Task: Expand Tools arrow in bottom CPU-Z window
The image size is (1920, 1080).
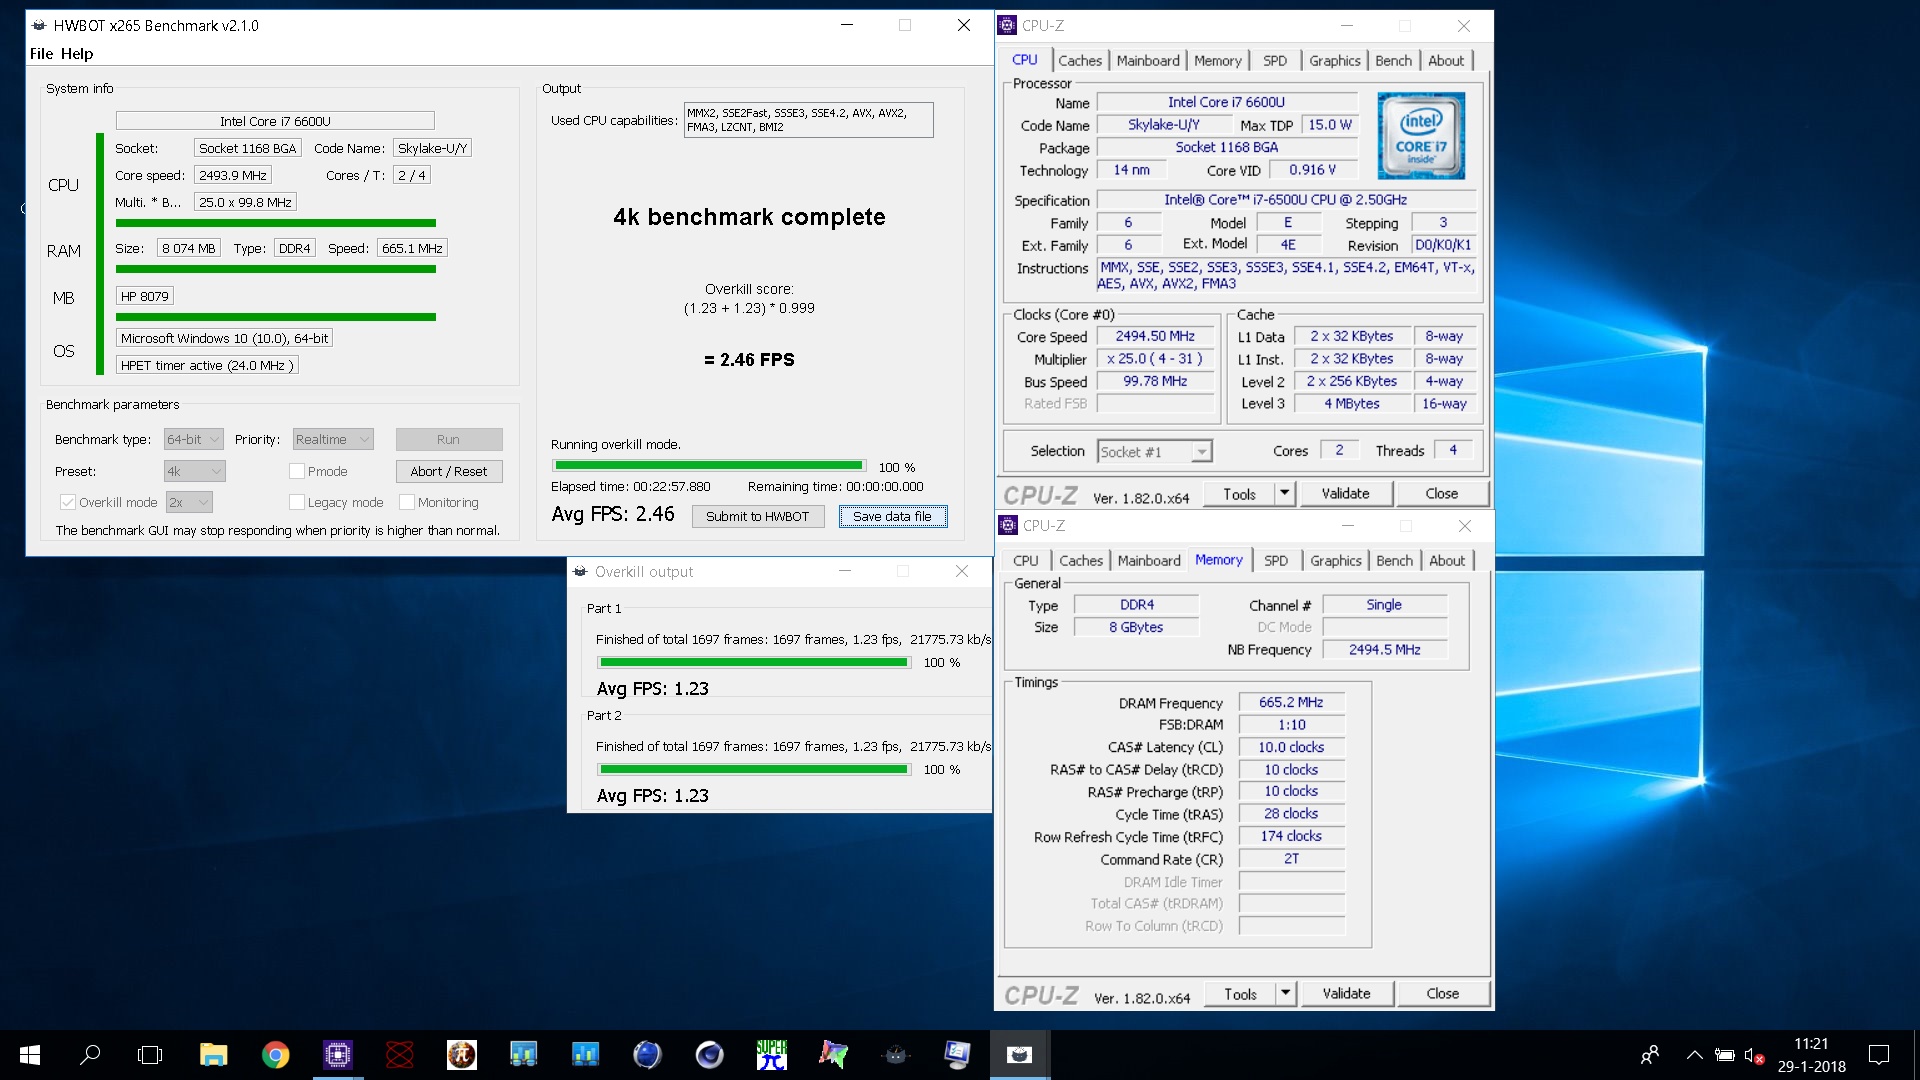Action: point(1286,994)
